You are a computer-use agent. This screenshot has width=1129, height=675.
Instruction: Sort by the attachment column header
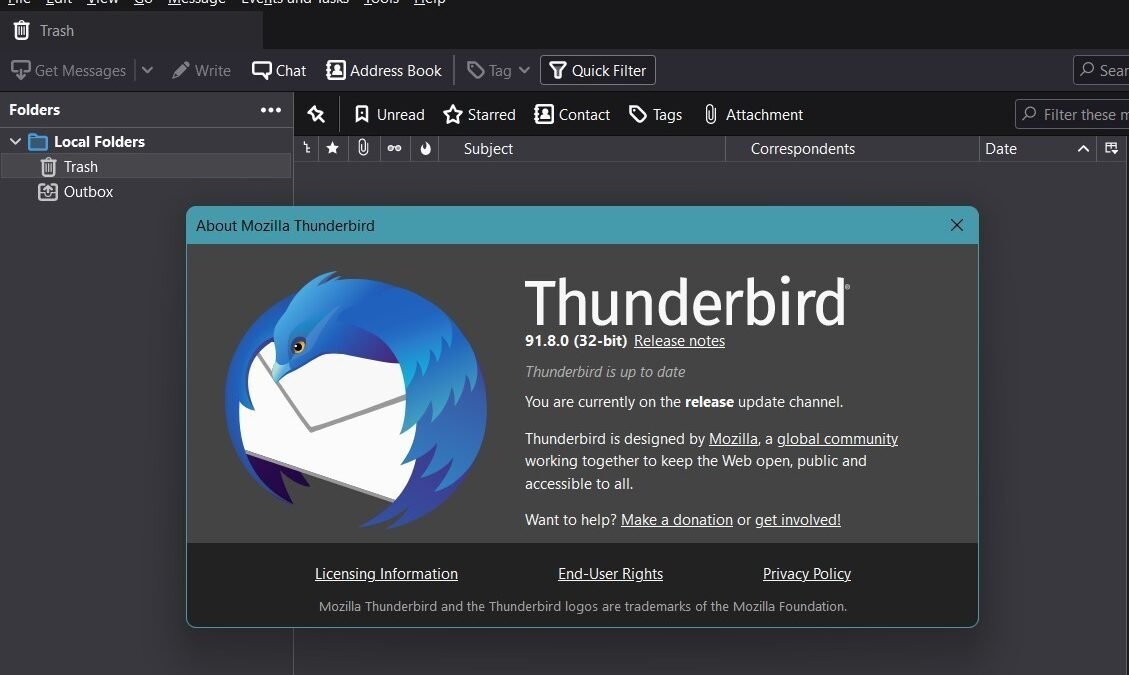click(364, 148)
